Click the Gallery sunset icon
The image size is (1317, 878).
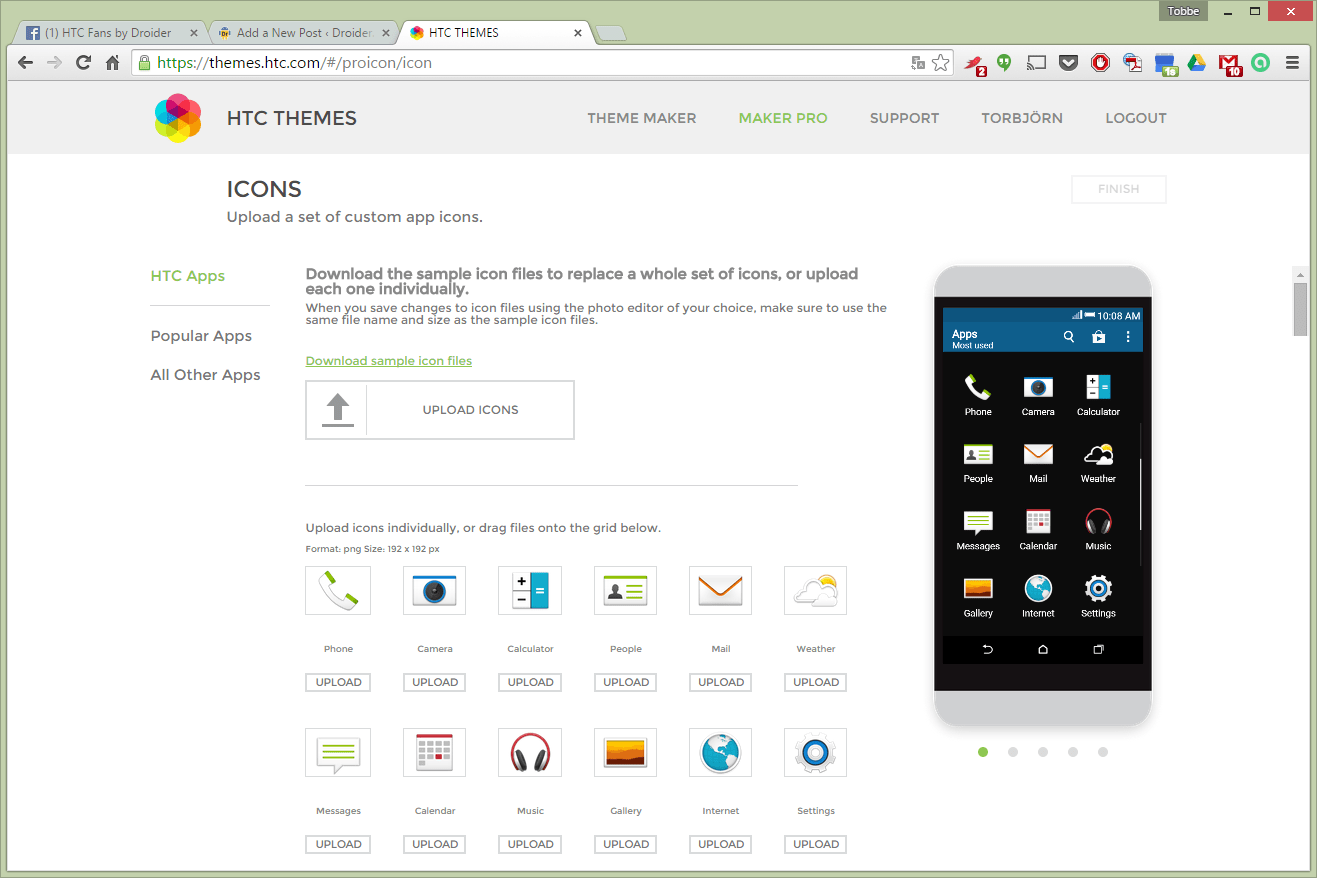[x=625, y=752]
